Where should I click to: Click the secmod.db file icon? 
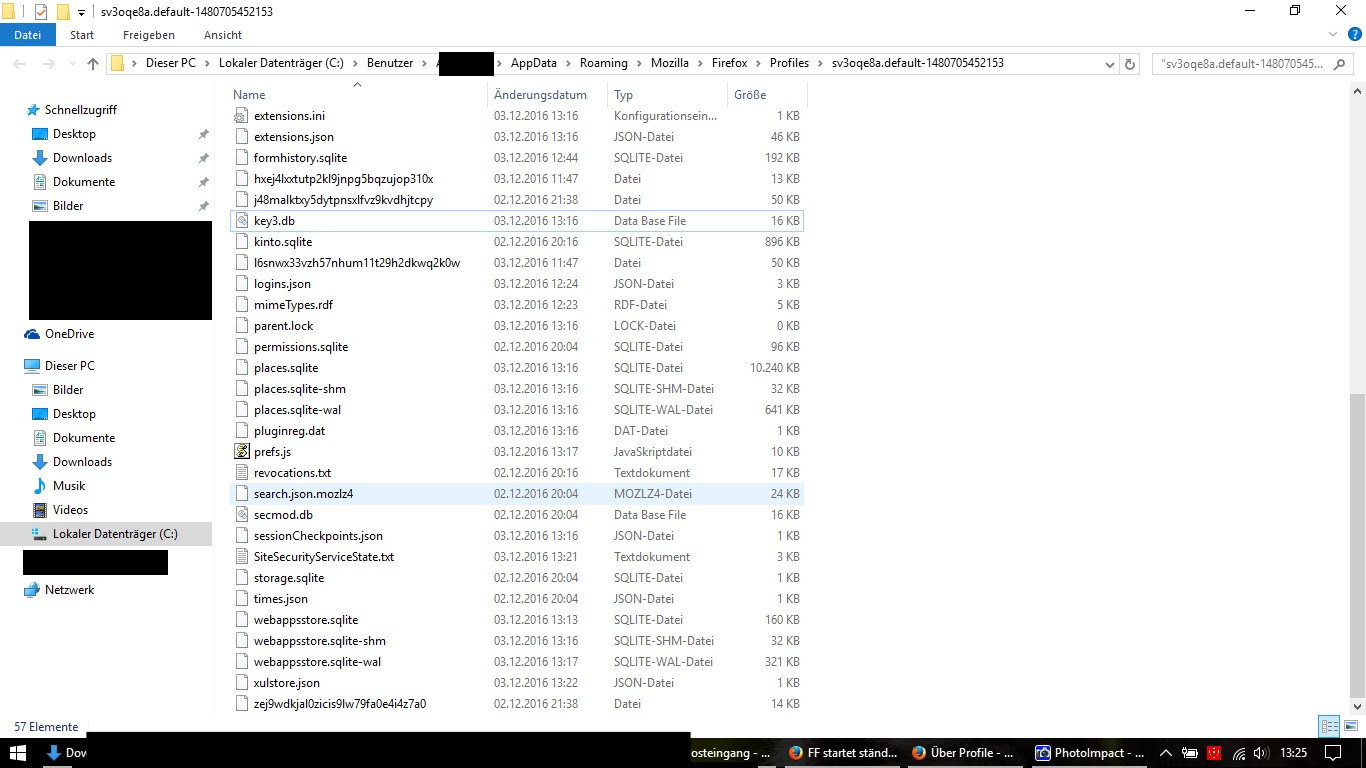tap(241, 515)
